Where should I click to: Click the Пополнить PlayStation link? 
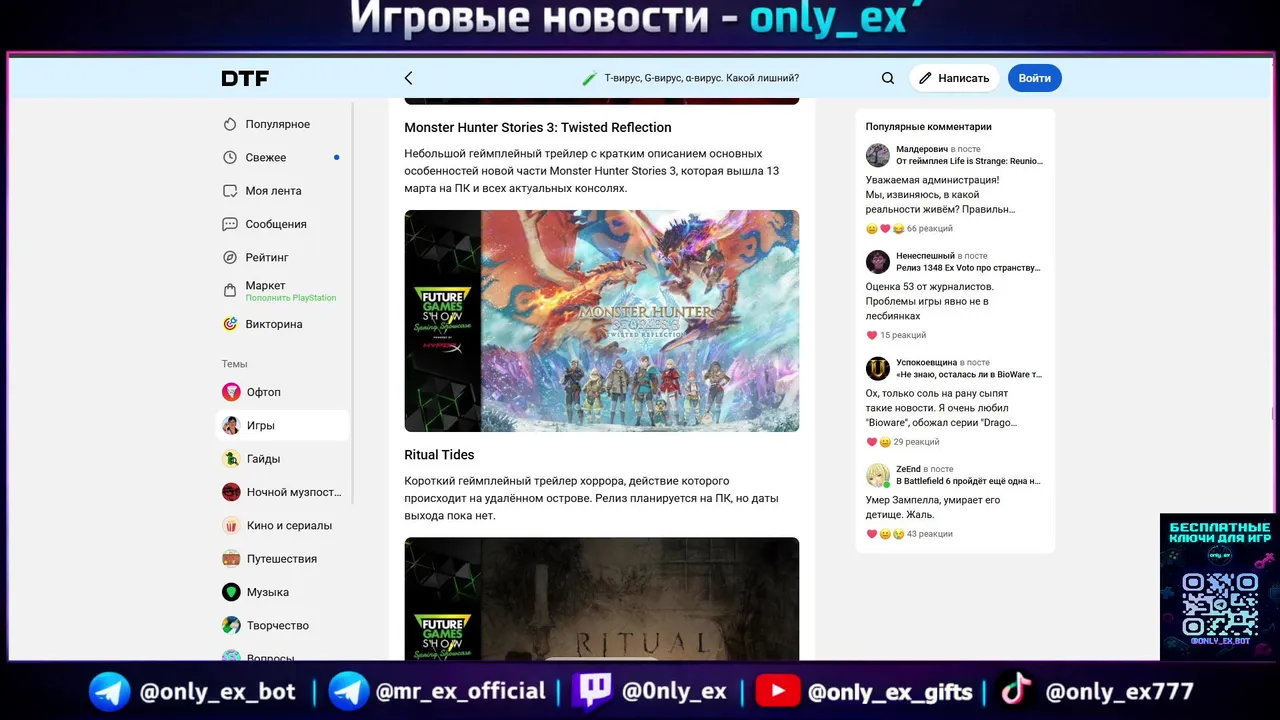291,298
